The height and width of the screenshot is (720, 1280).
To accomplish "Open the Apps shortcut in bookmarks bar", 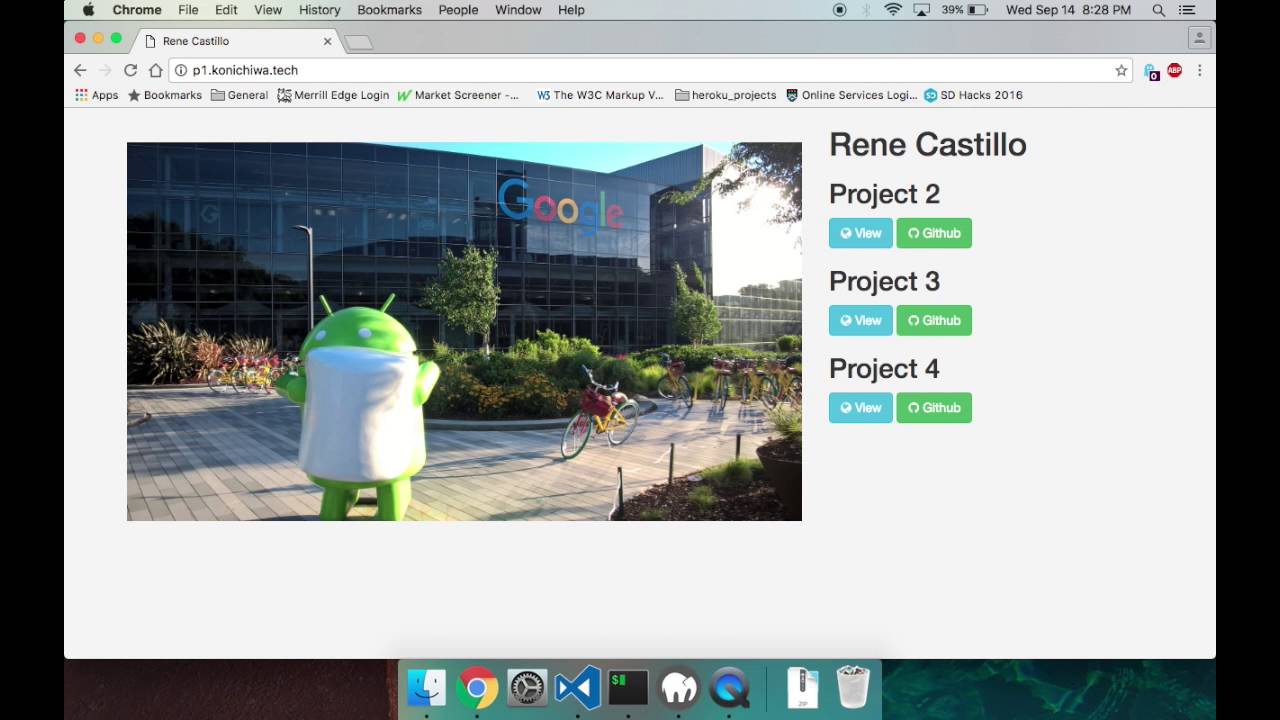I will pos(97,95).
